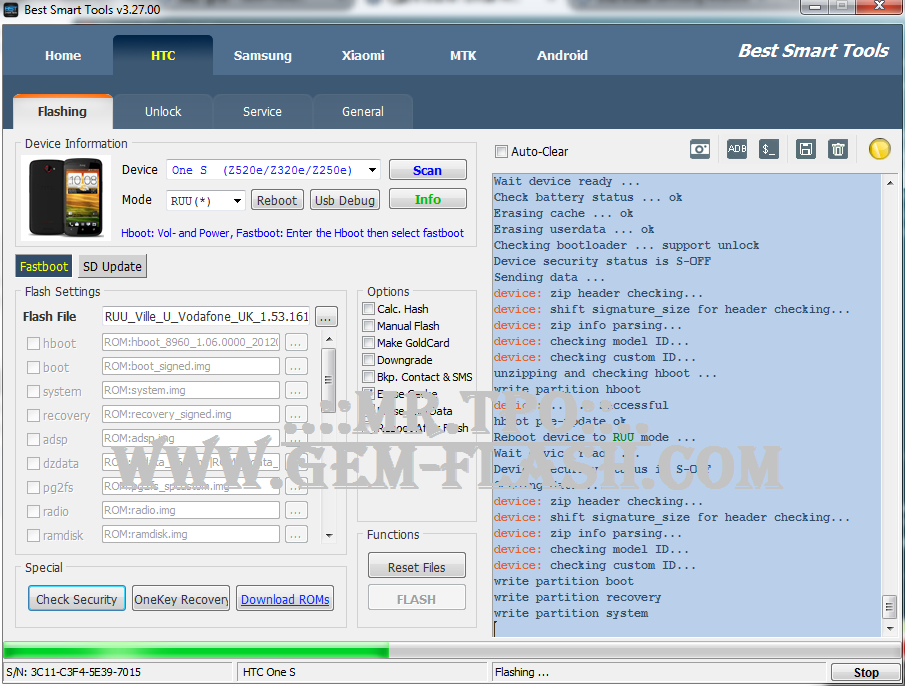
Task: Browse for the radio image file
Action: 295,511
